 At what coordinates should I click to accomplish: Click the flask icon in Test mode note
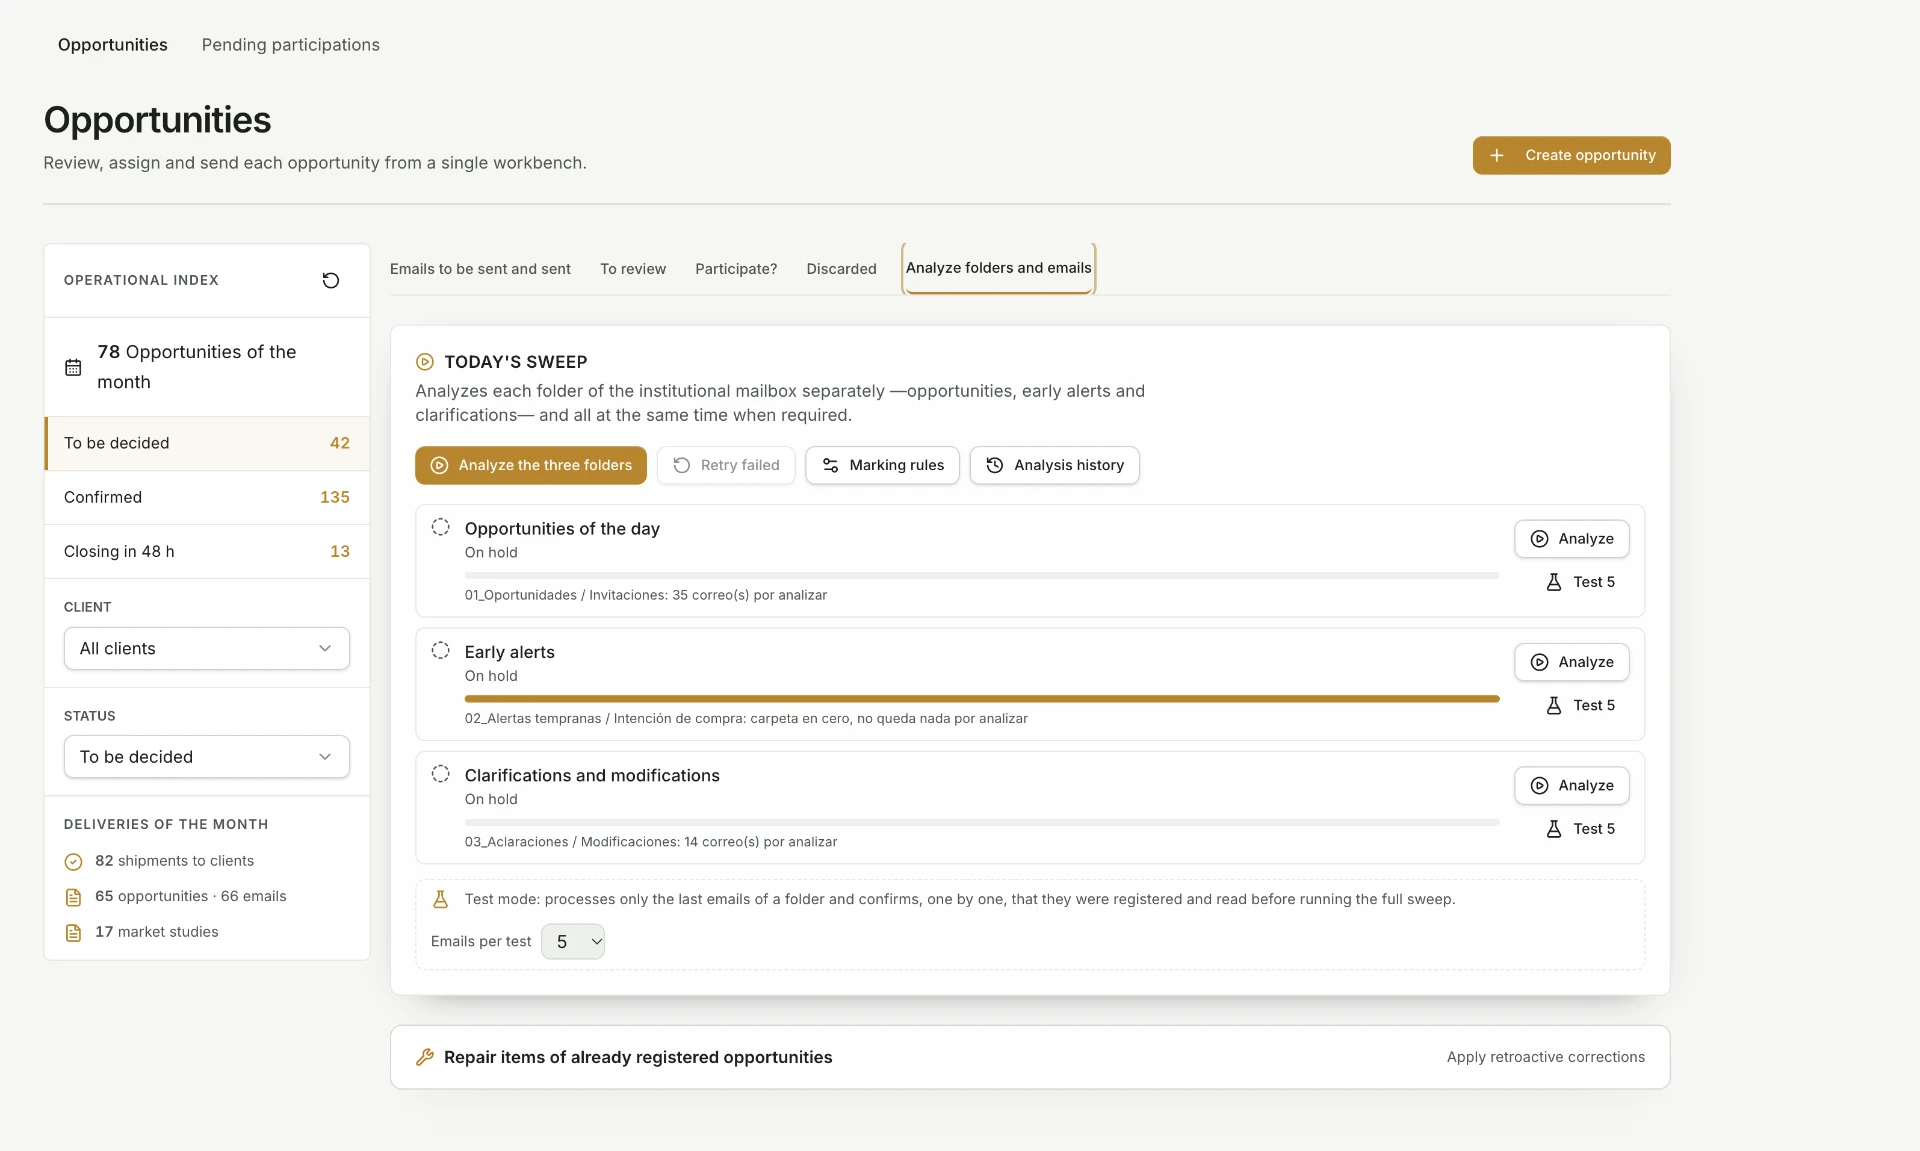[x=440, y=899]
